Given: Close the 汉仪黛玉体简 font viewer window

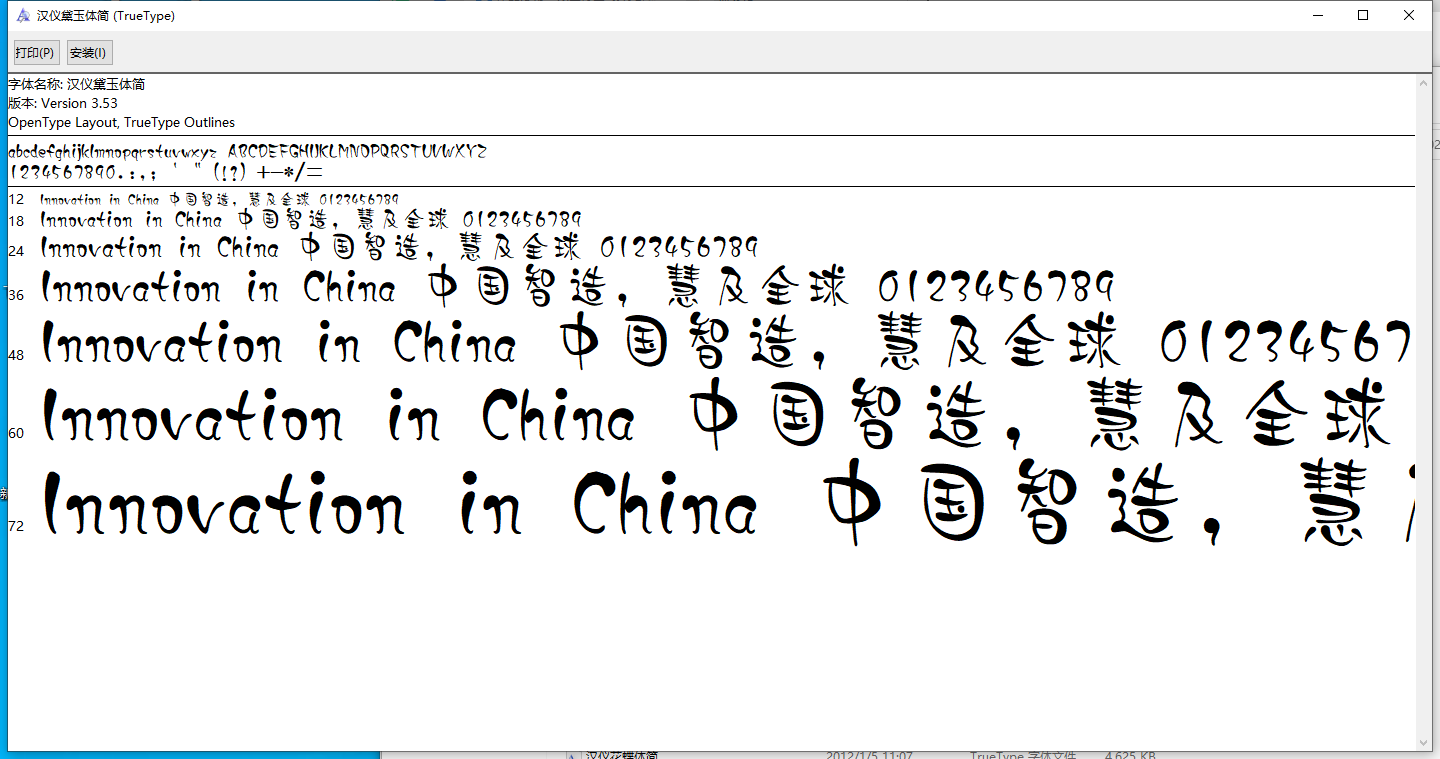Looking at the screenshot, I should (x=1409, y=15).
